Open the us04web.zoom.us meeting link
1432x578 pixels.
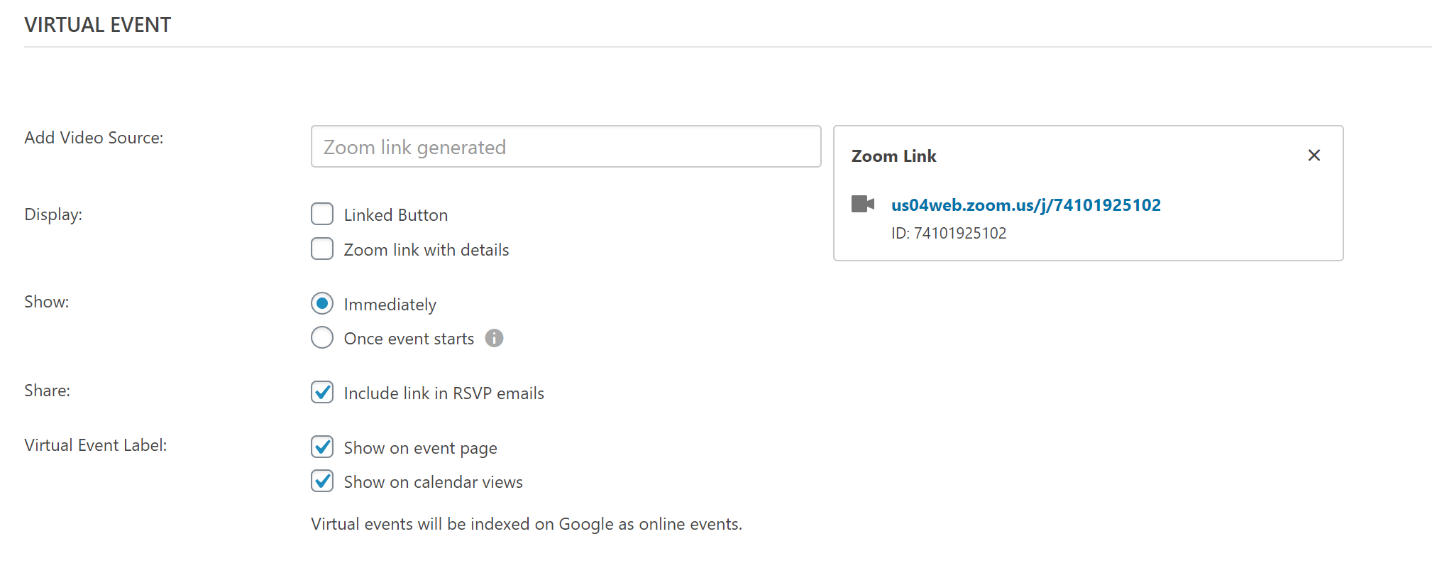[1025, 205]
